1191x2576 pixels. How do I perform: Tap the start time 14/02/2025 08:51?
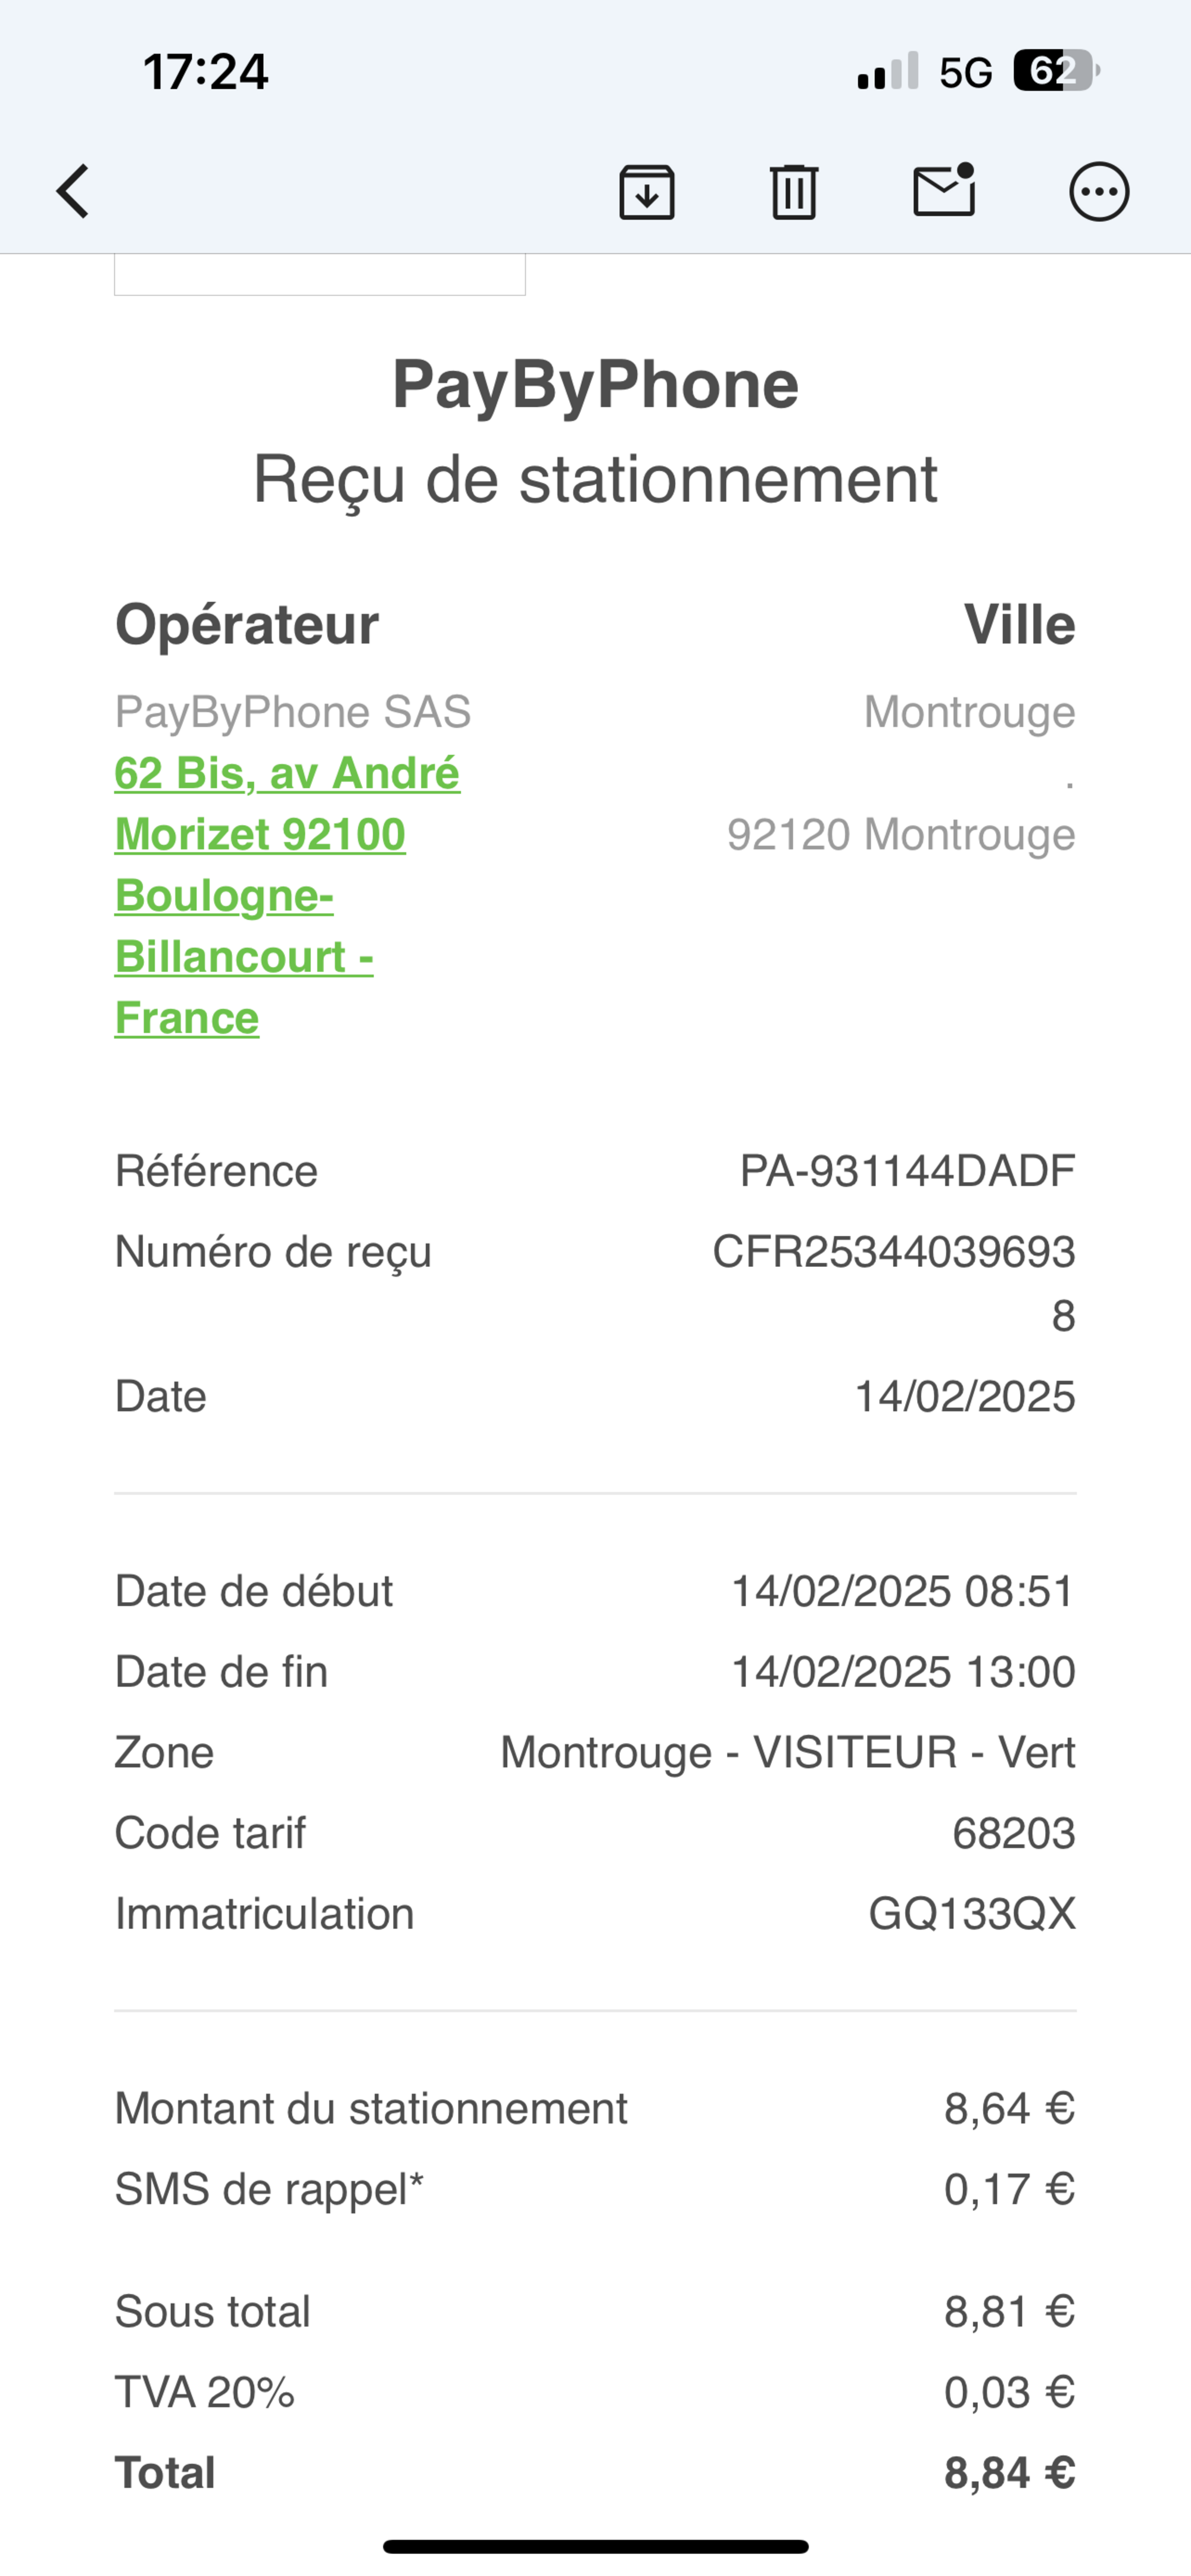903,1591
